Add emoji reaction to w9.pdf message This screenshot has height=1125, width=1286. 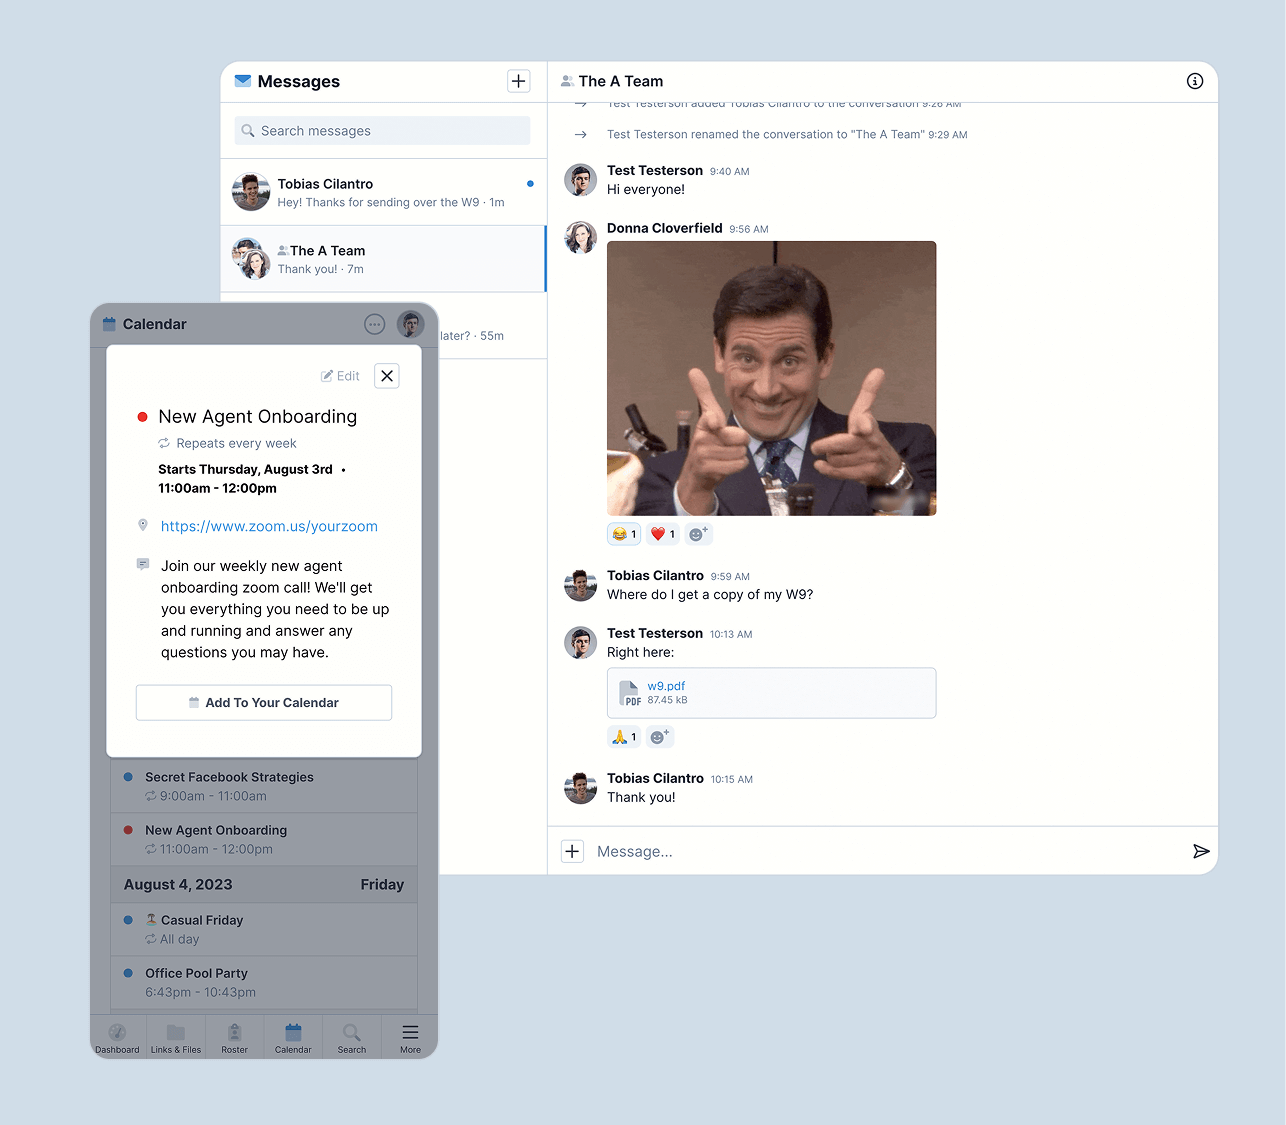[659, 737]
